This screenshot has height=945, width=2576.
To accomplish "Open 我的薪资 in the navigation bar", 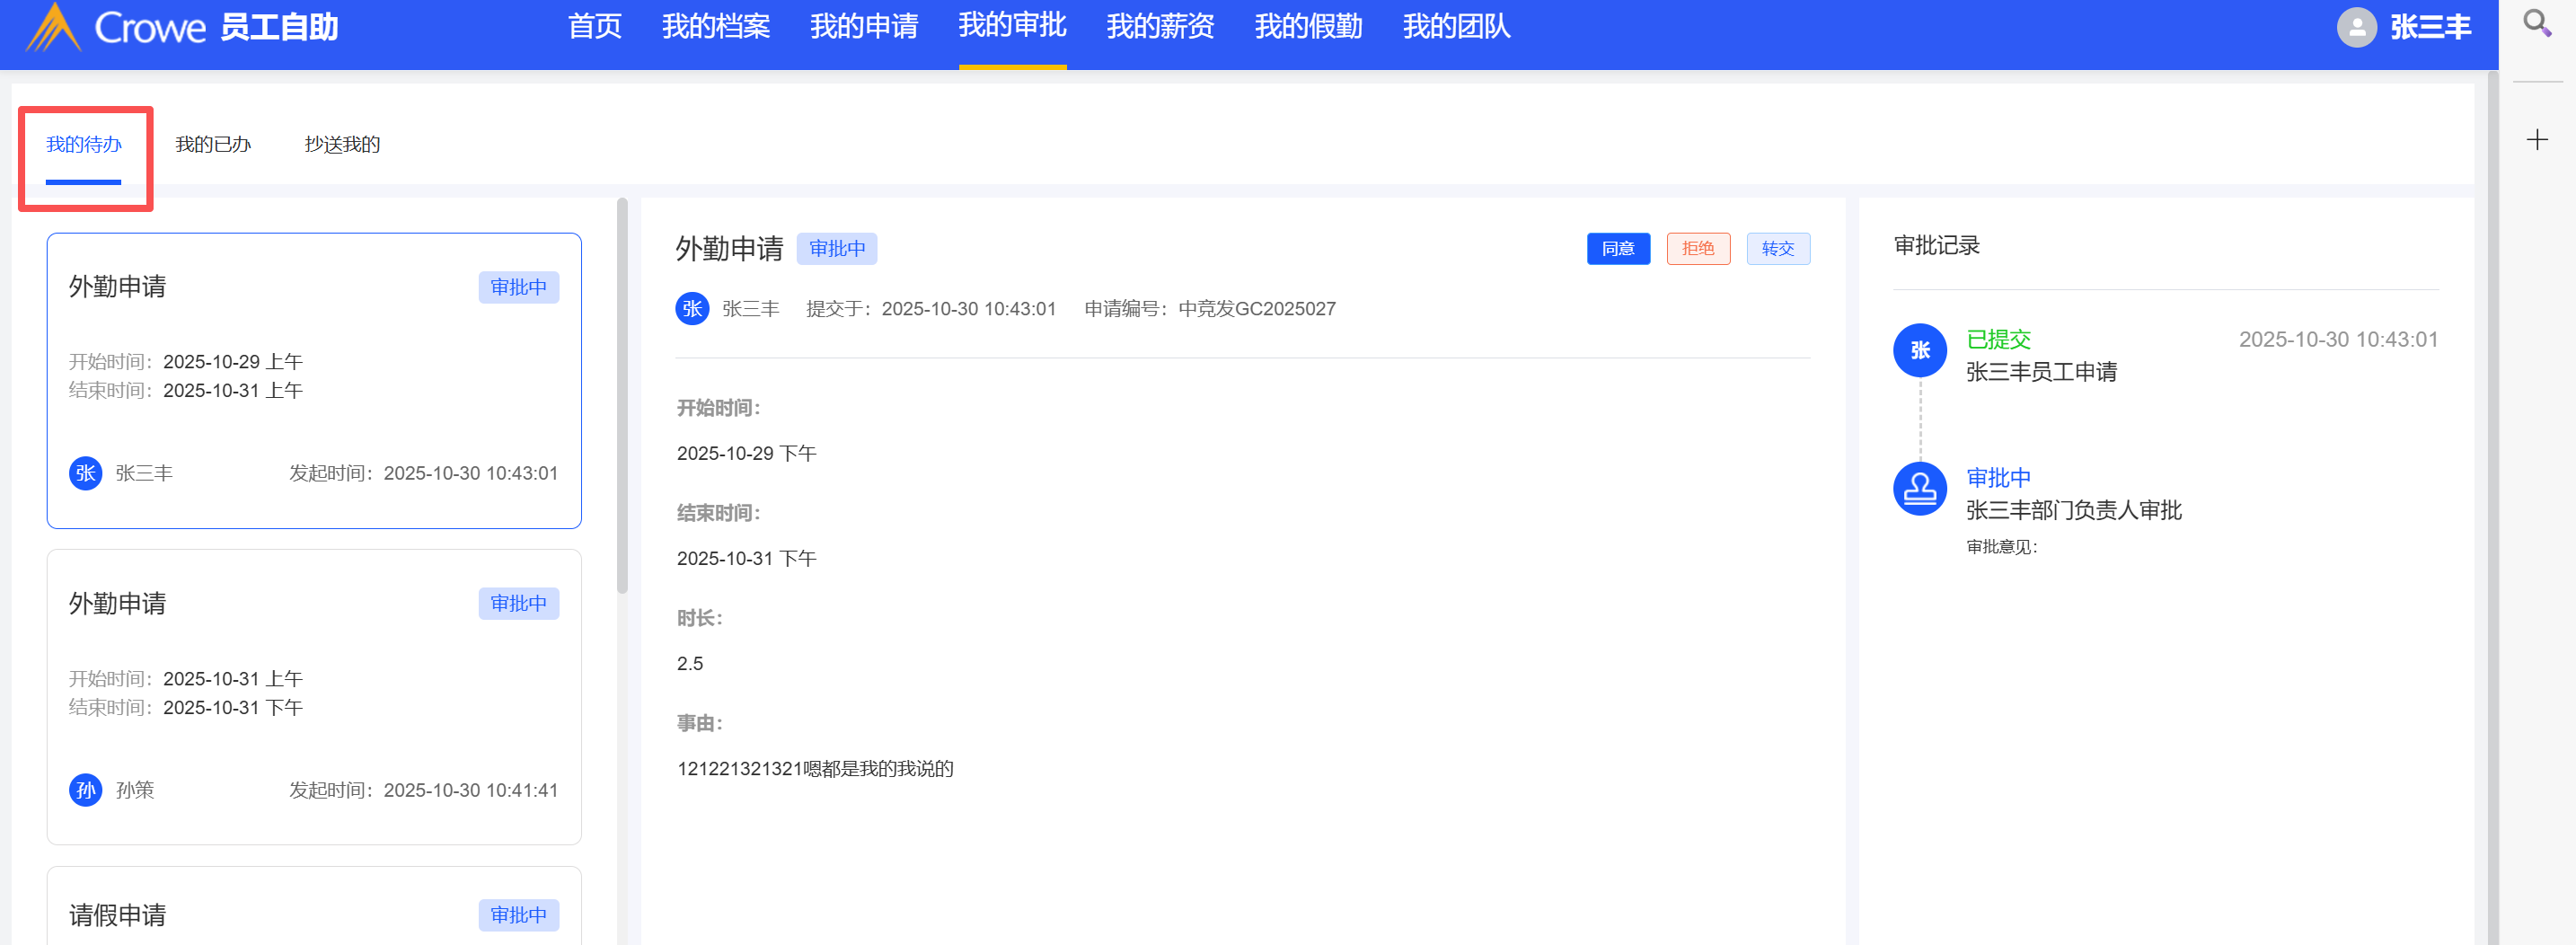I will pyautogui.click(x=1160, y=27).
